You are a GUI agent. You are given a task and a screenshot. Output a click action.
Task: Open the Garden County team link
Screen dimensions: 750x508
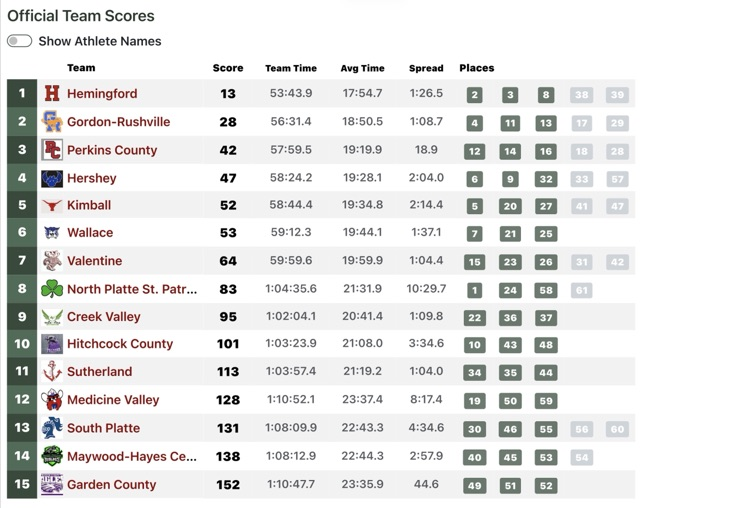pos(111,485)
